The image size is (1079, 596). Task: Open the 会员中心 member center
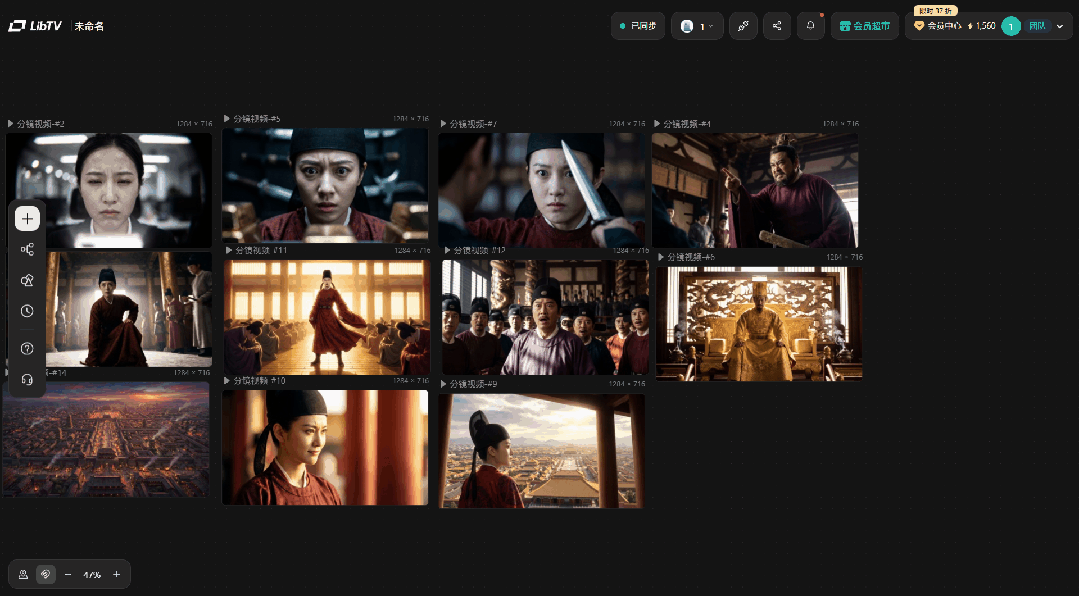[937, 26]
